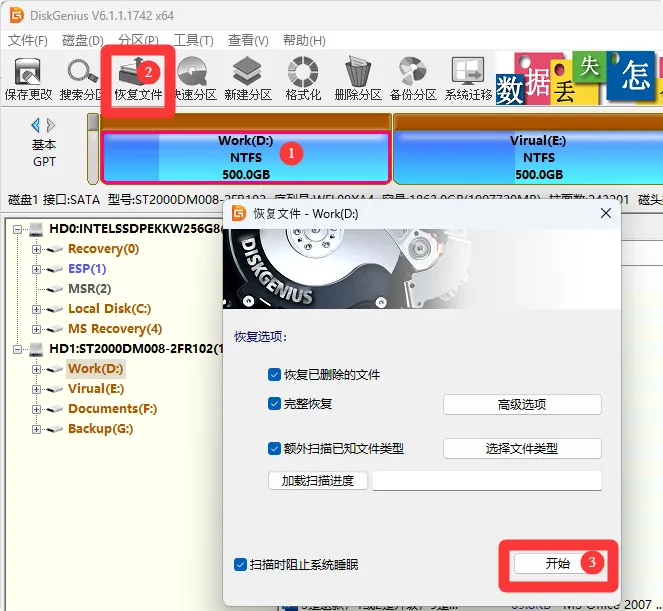Viewport: 663px width, 611px height.
Task: Open the 文件(F) menu
Action: tap(28, 41)
